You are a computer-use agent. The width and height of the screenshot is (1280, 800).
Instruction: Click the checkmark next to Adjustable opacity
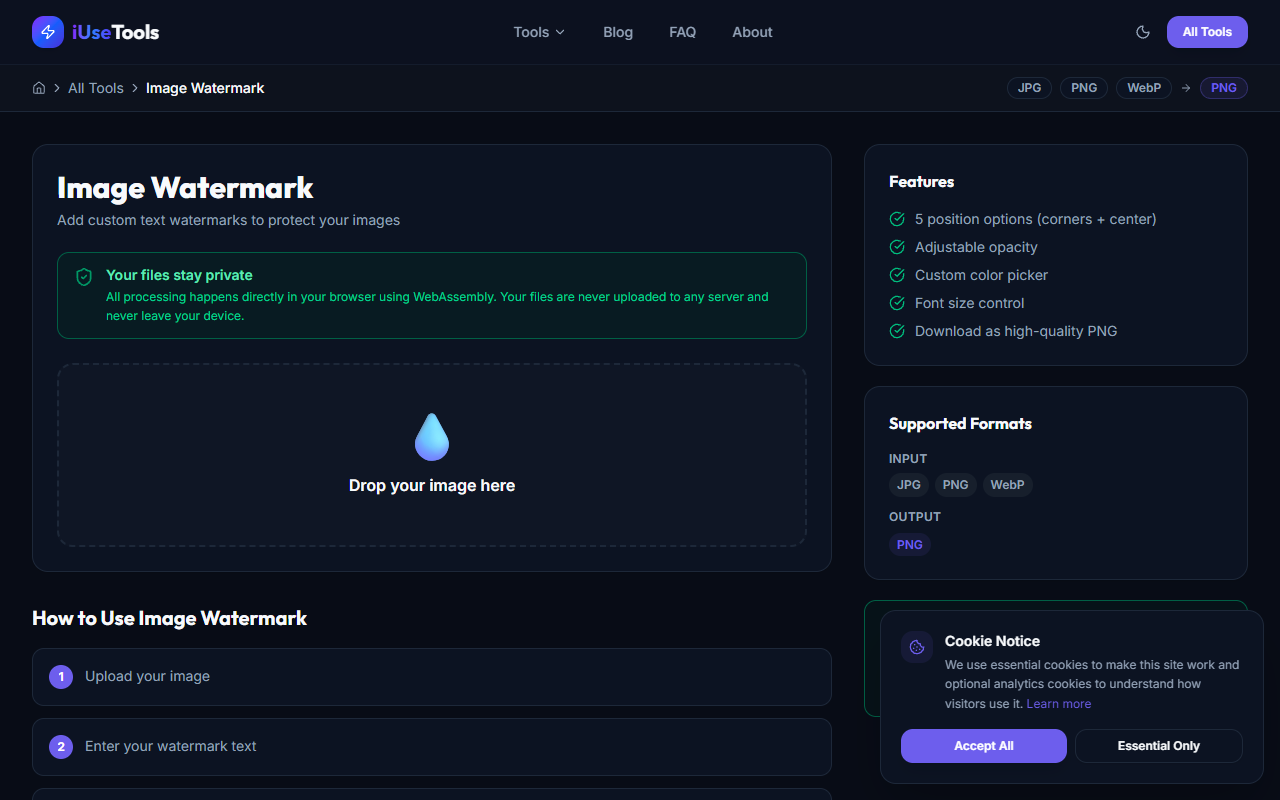(896, 247)
